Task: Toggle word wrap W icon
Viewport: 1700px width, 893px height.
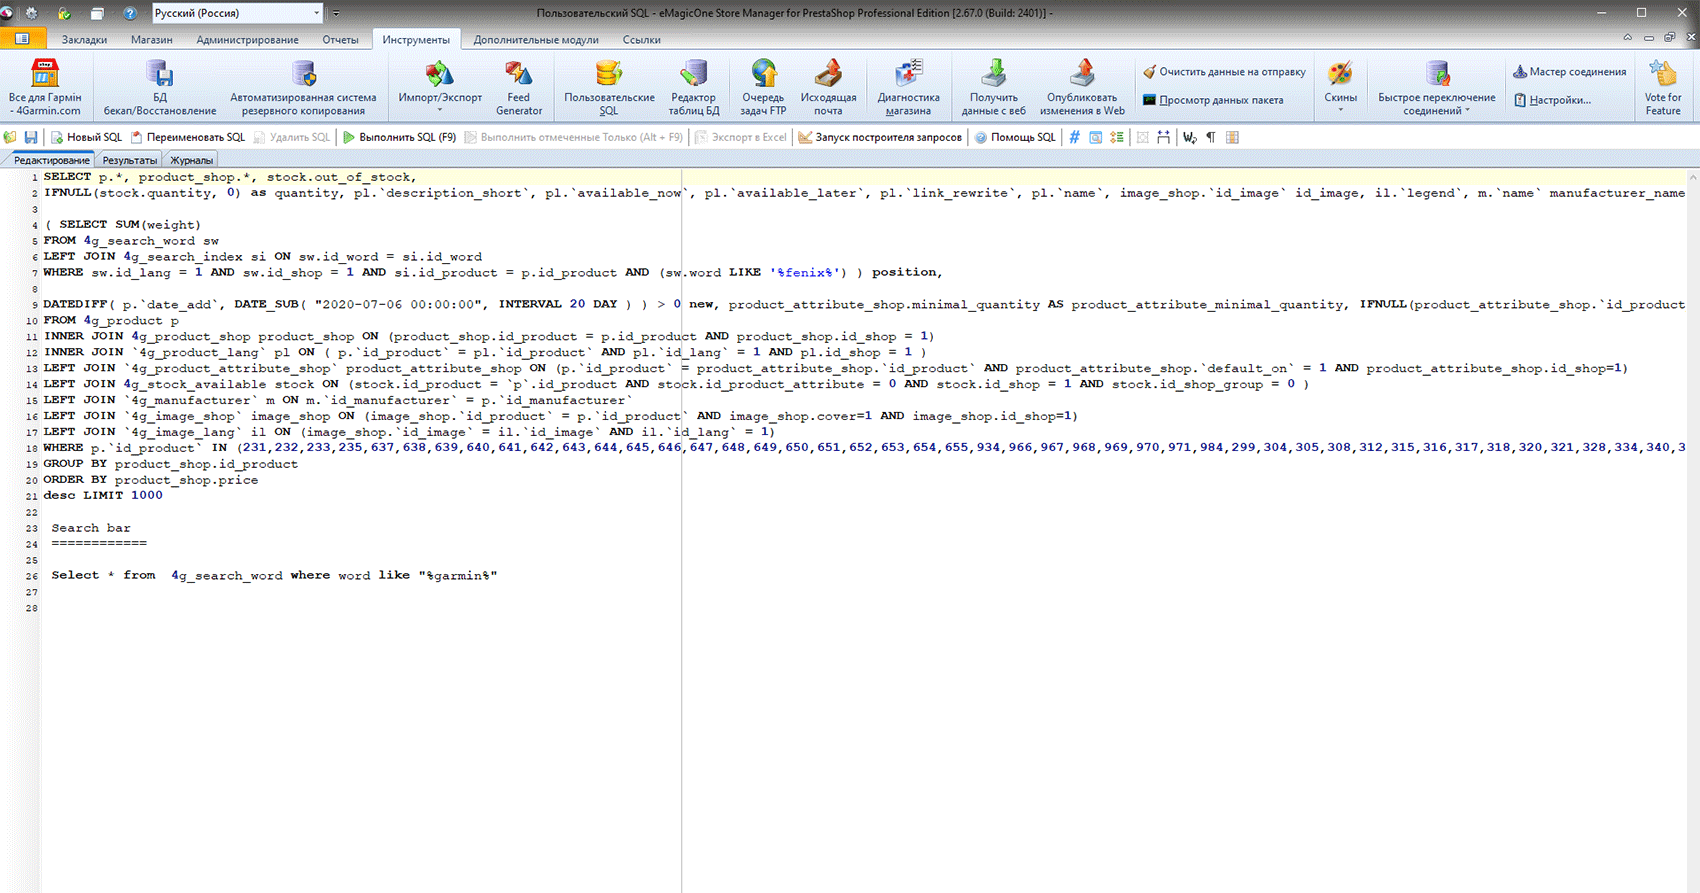Action: [1189, 137]
